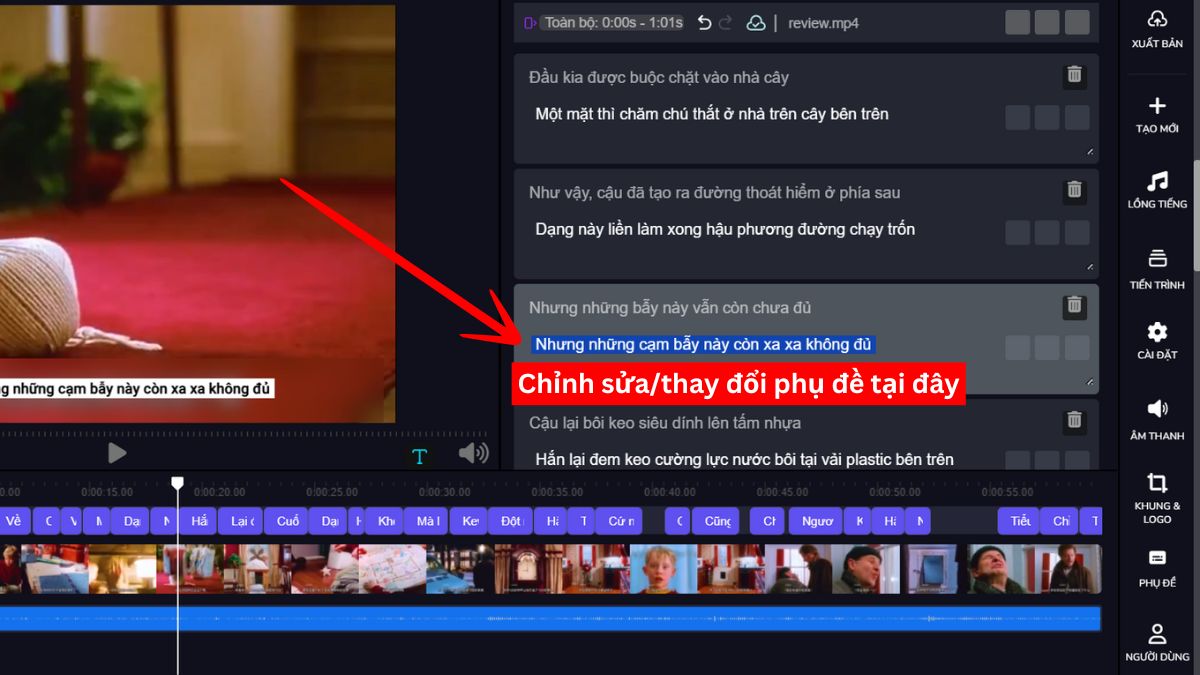The height and width of the screenshot is (675, 1200).
Task: Select the 'Ngươ' subtitle clip on timeline
Action: [816, 521]
